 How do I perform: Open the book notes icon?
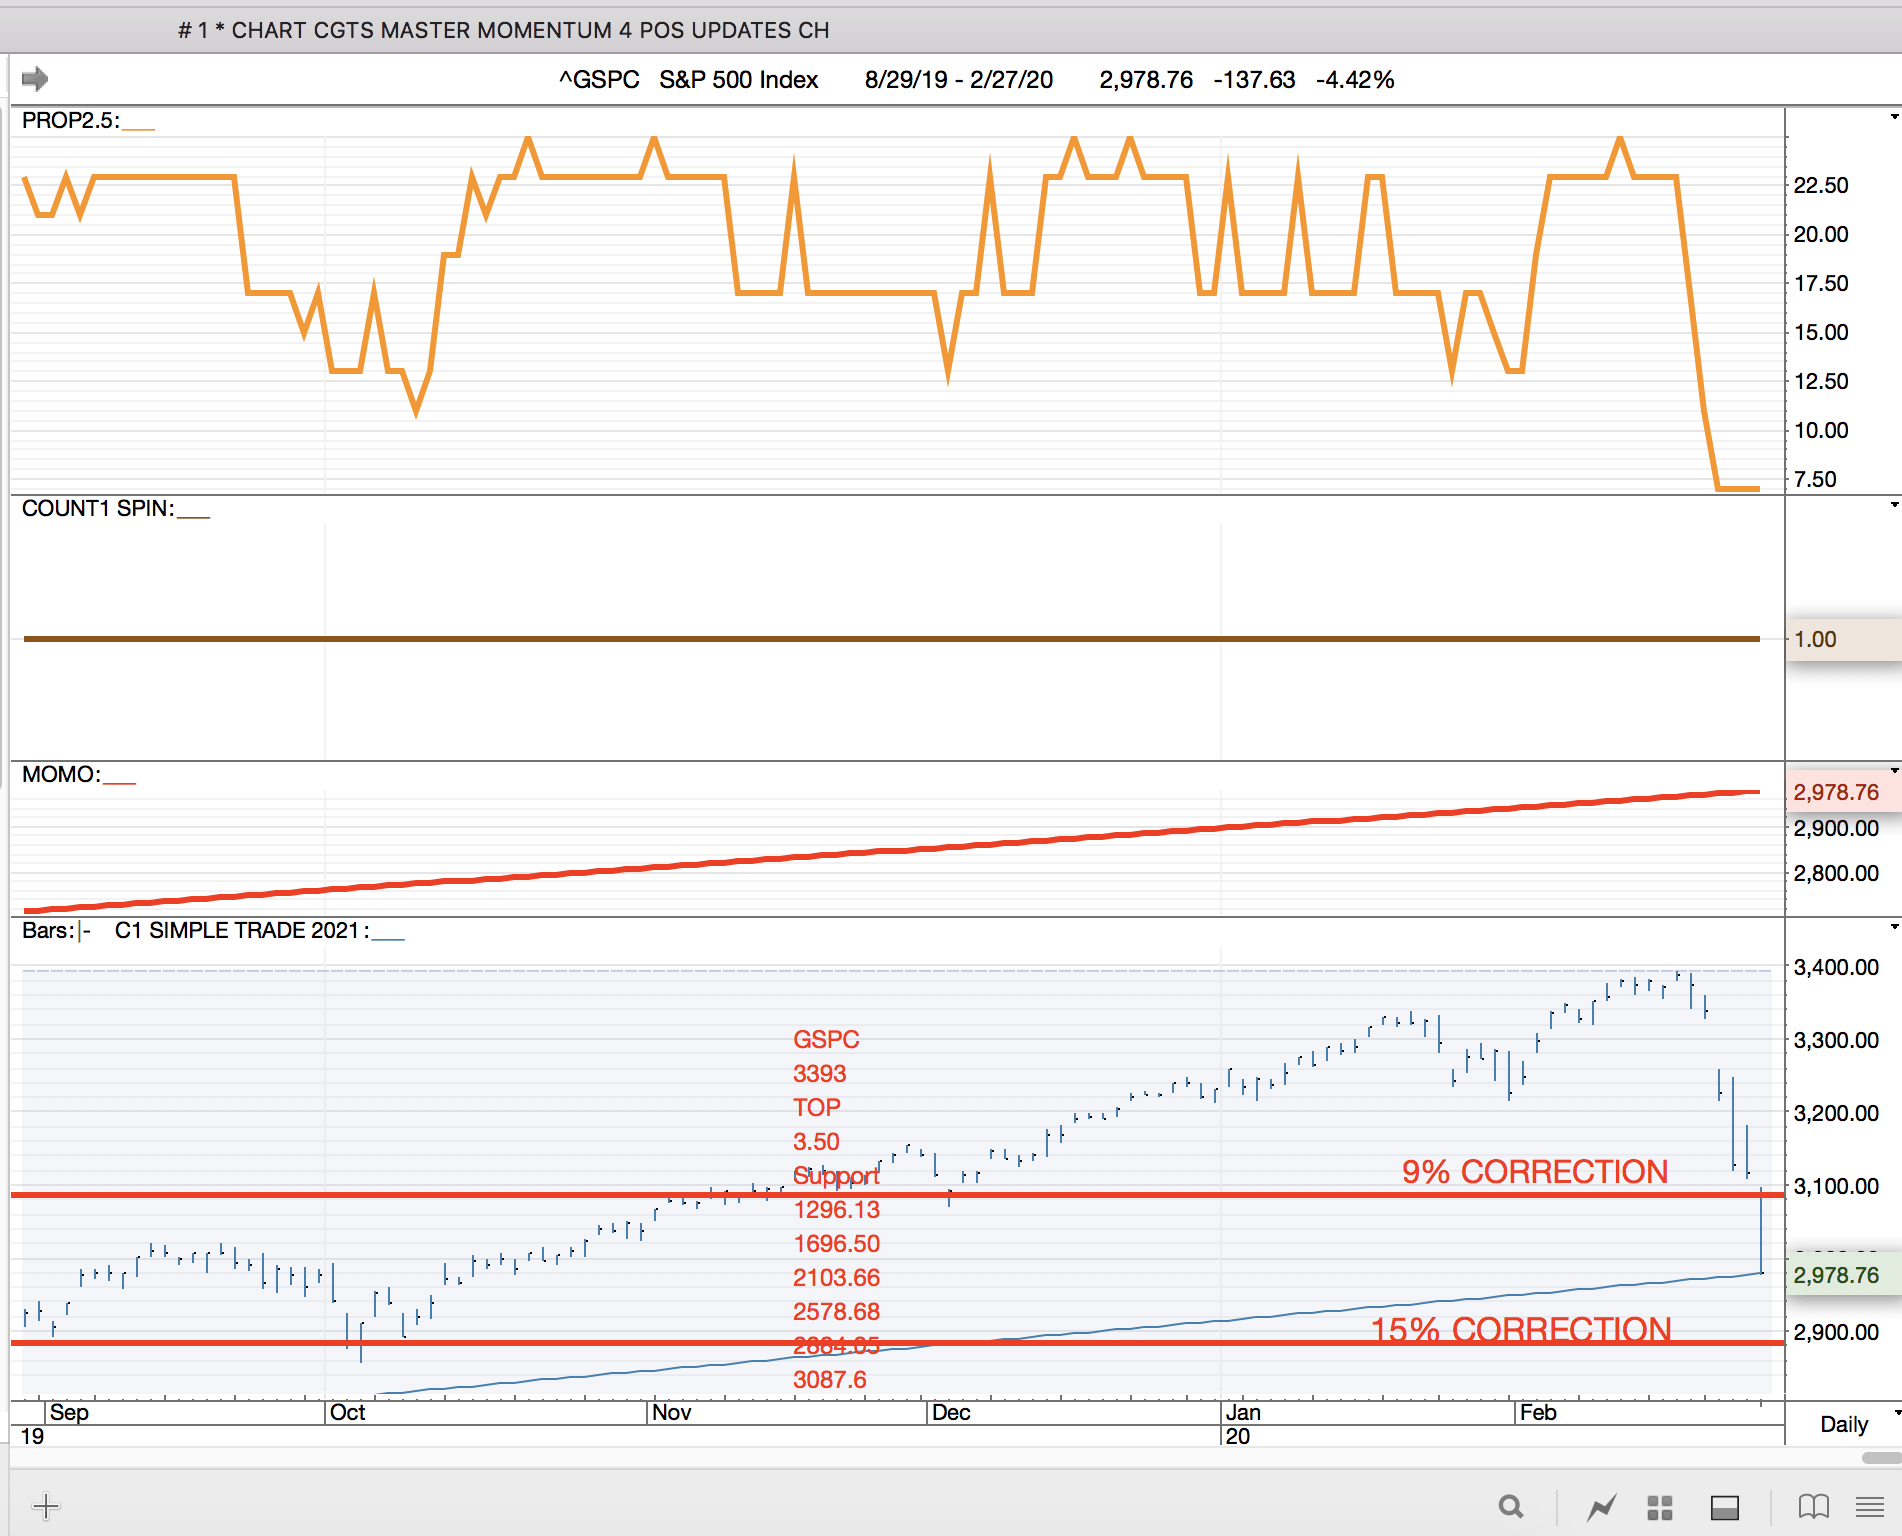tap(1813, 1506)
